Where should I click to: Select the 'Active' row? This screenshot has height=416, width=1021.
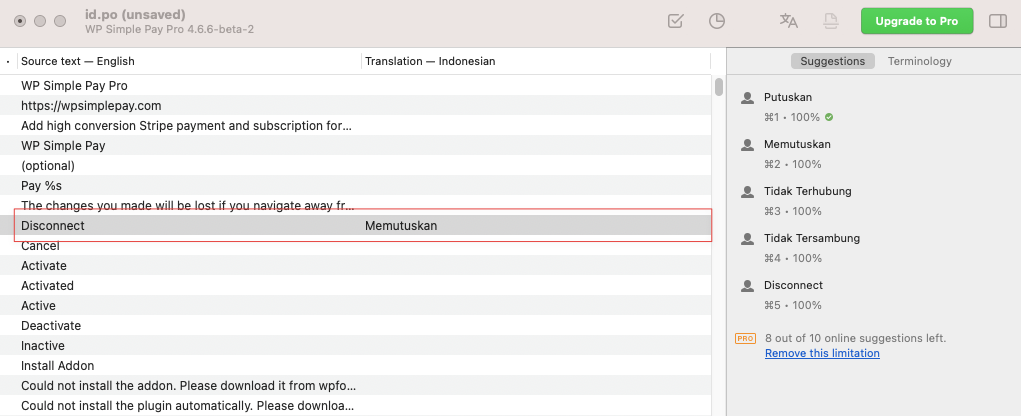click(356, 305)
